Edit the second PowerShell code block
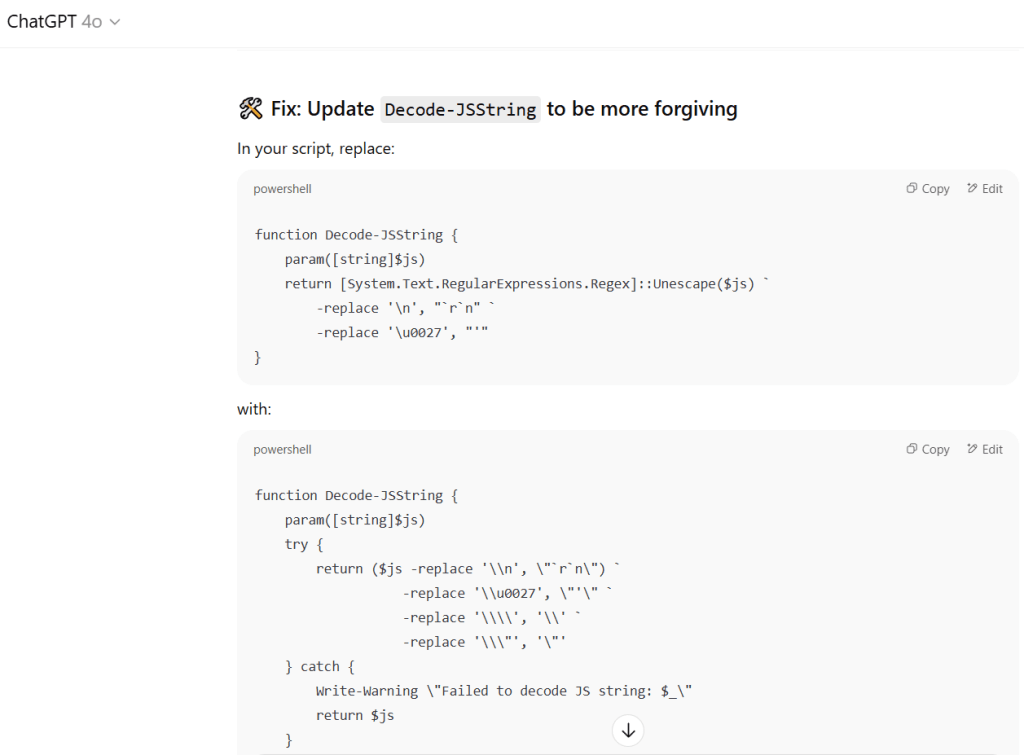This screenshot has height=755, width=1024. [985, 450]
